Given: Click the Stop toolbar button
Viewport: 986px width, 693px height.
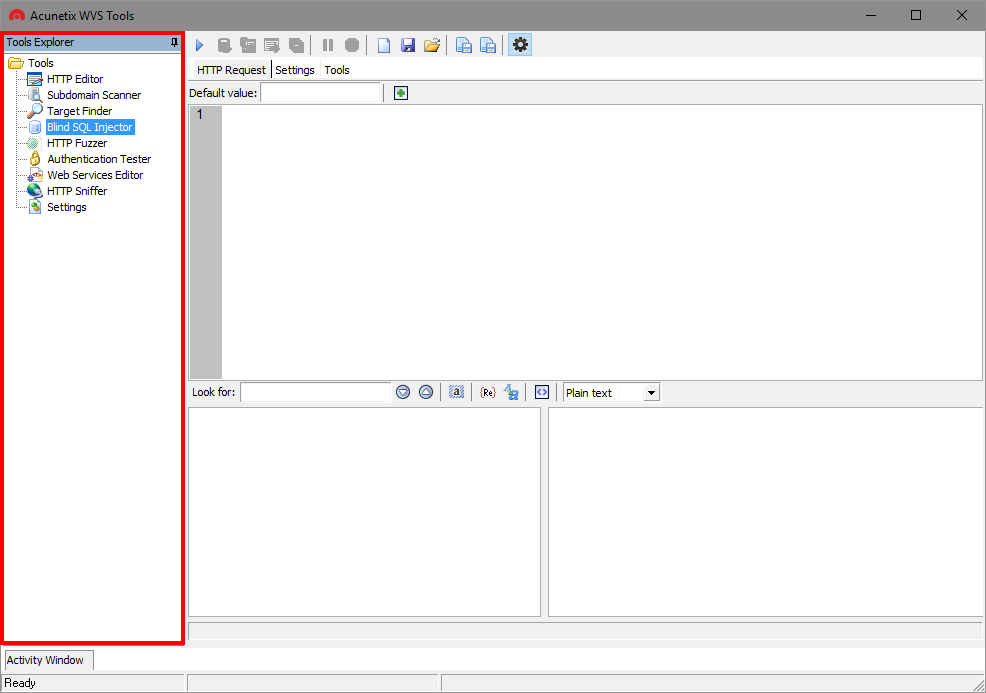Looking at the screenshot, I should pos(352,45).
